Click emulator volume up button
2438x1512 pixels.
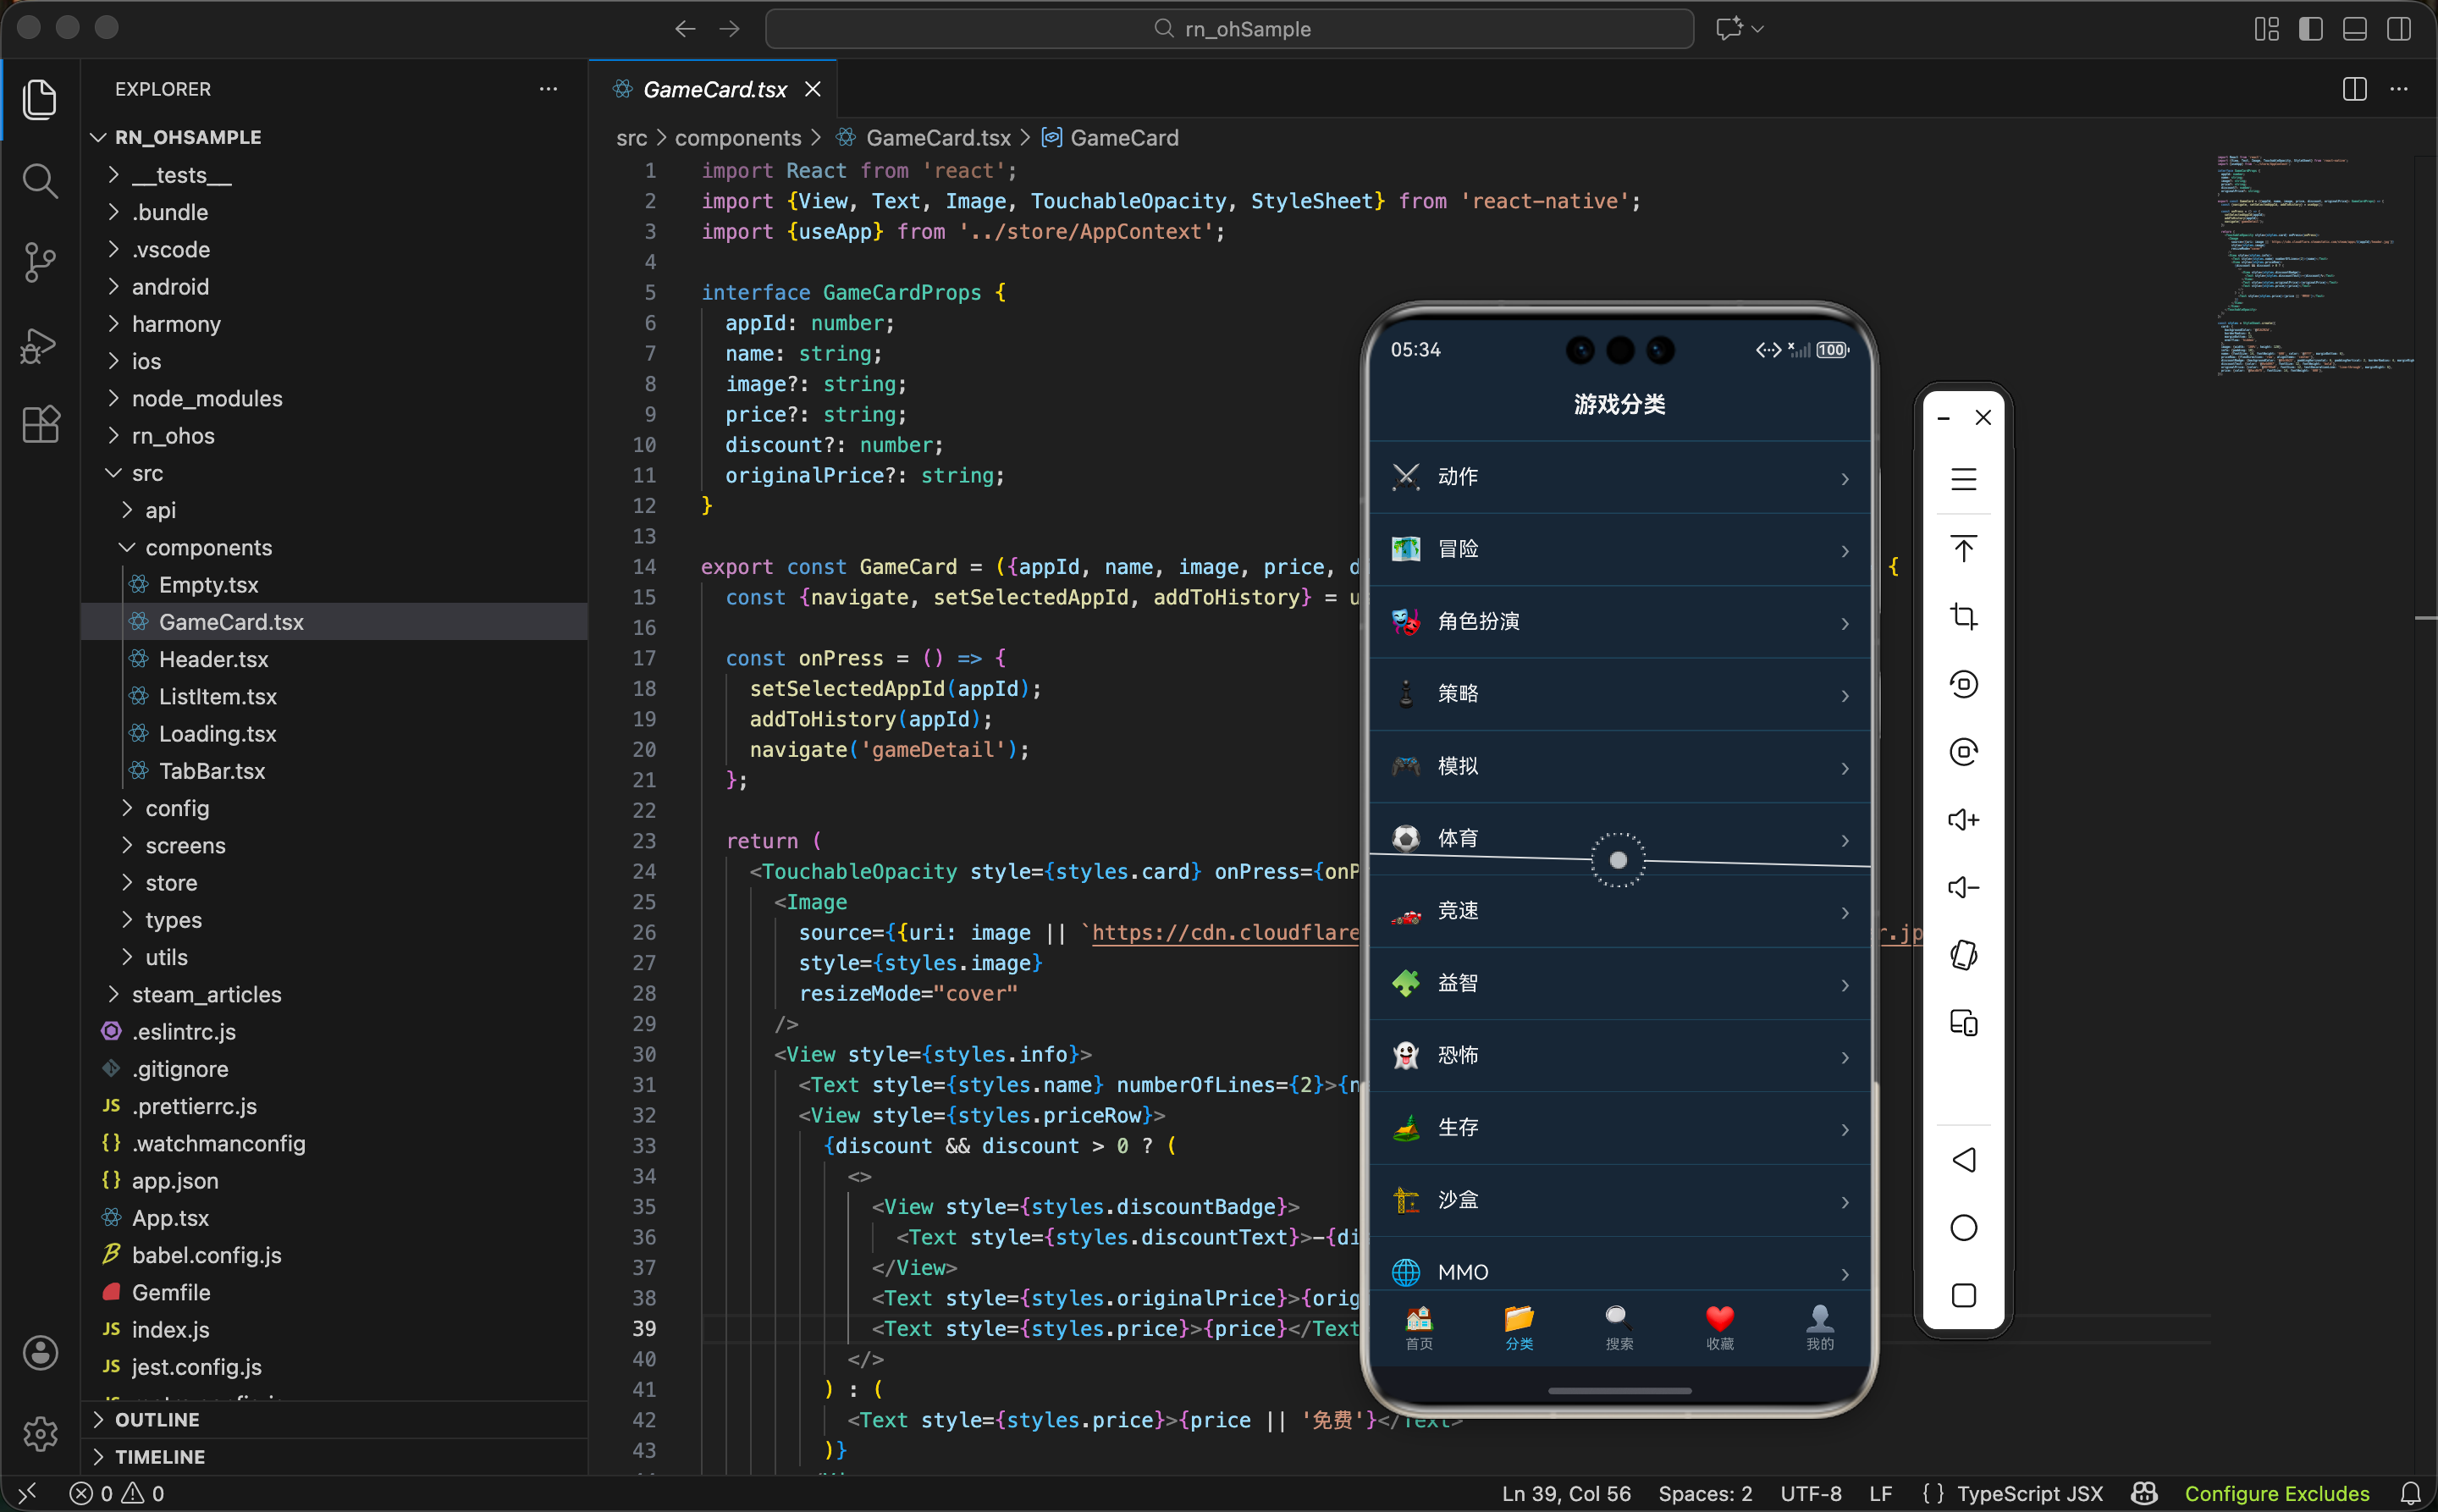[x=1963, y=820]
